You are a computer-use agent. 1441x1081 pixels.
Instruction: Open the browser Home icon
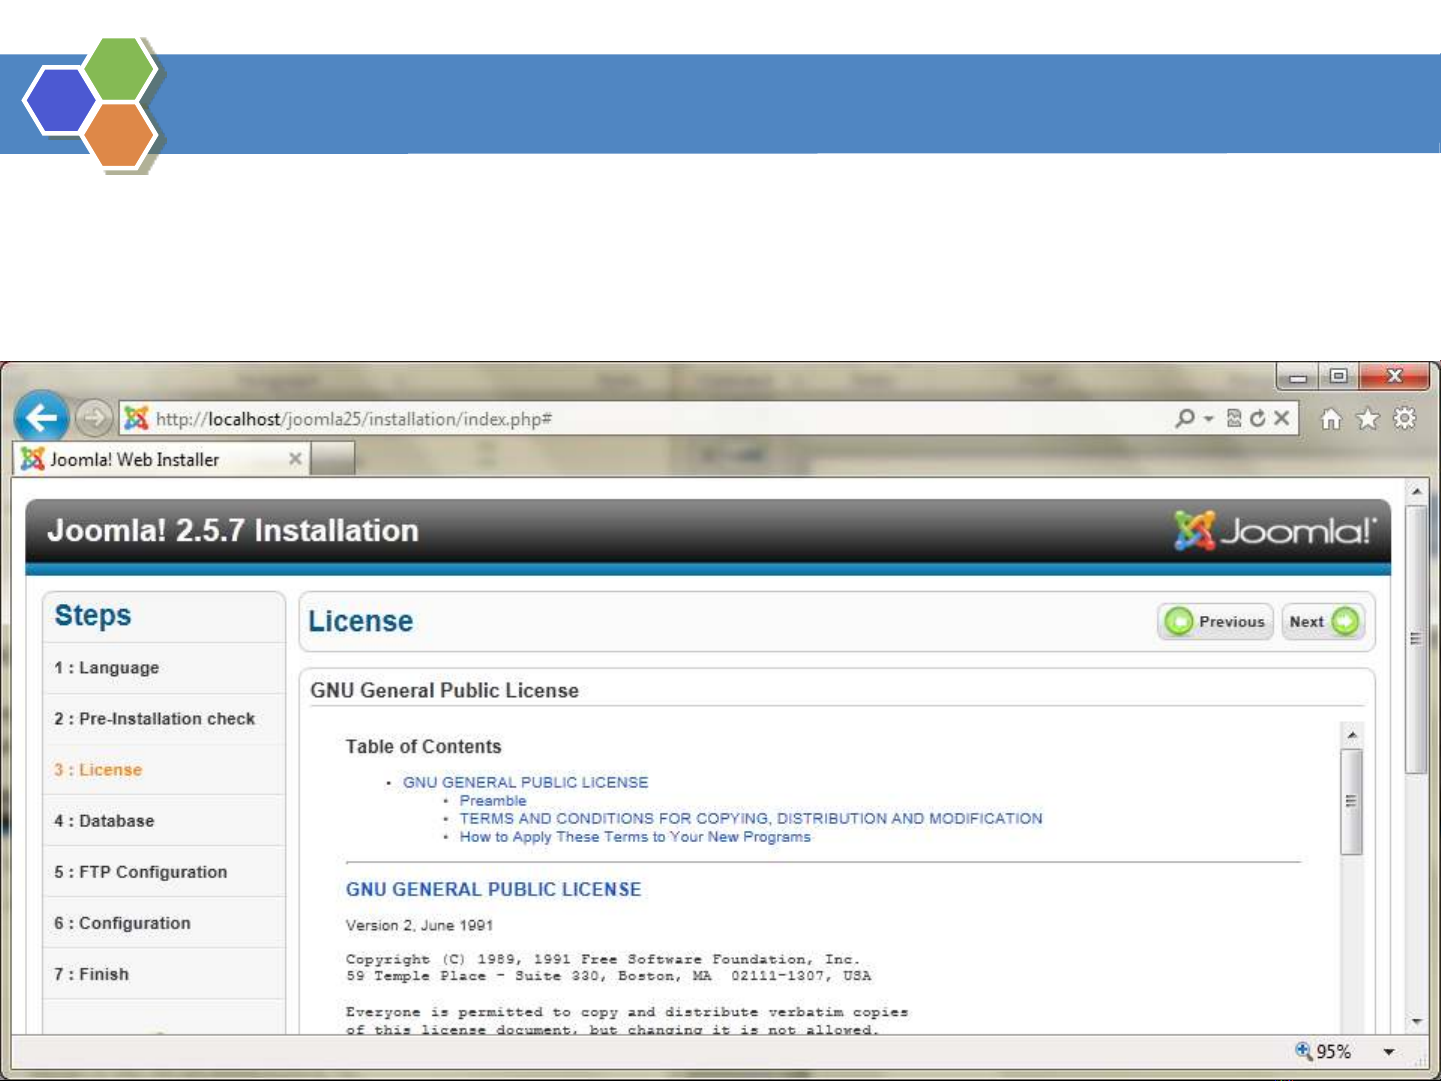coord(1331,418)
